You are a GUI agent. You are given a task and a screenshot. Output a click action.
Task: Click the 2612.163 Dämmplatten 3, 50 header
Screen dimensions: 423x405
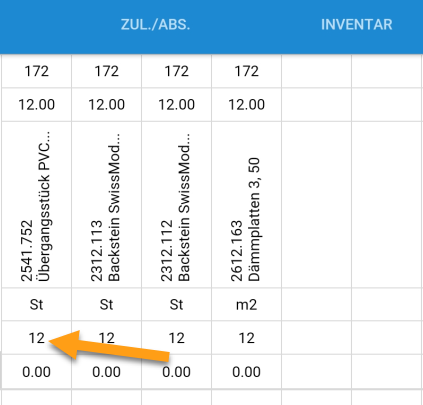[246, 205]
